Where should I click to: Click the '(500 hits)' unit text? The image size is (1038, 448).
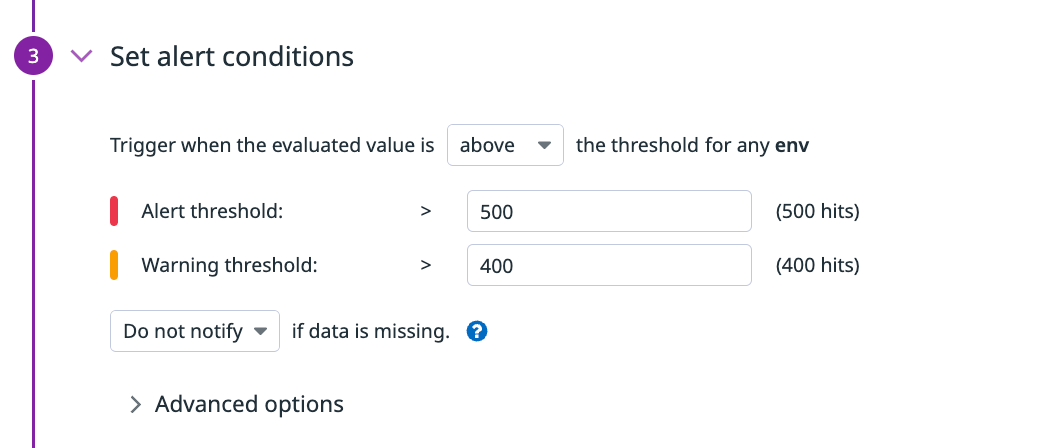click(818, 212)
